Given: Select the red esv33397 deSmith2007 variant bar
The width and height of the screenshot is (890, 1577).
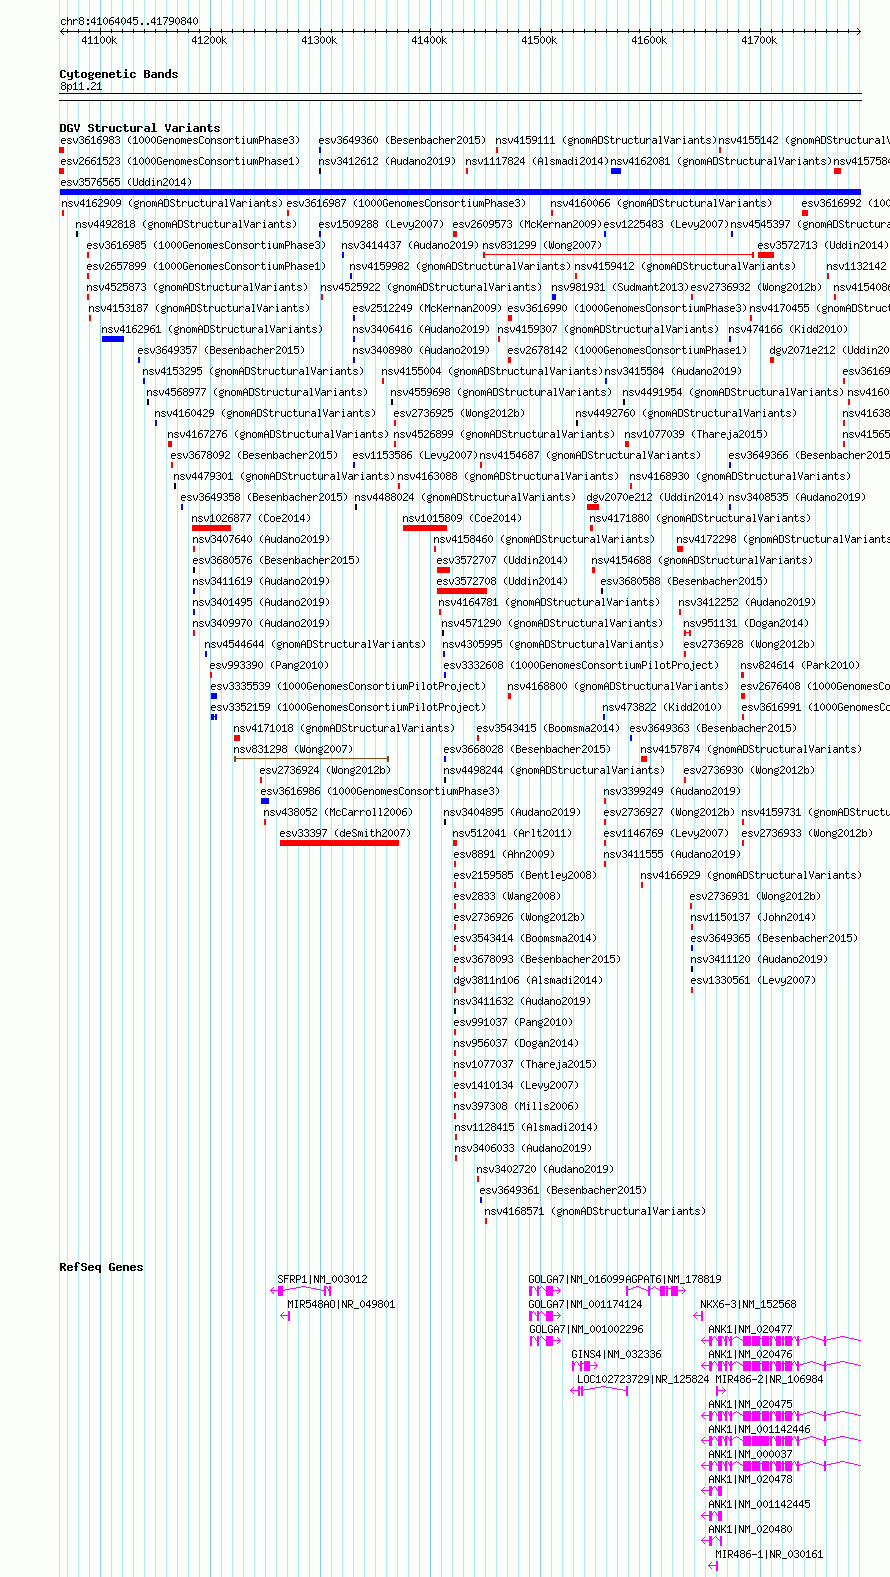Looking at the screenshot, I should 339,843.
